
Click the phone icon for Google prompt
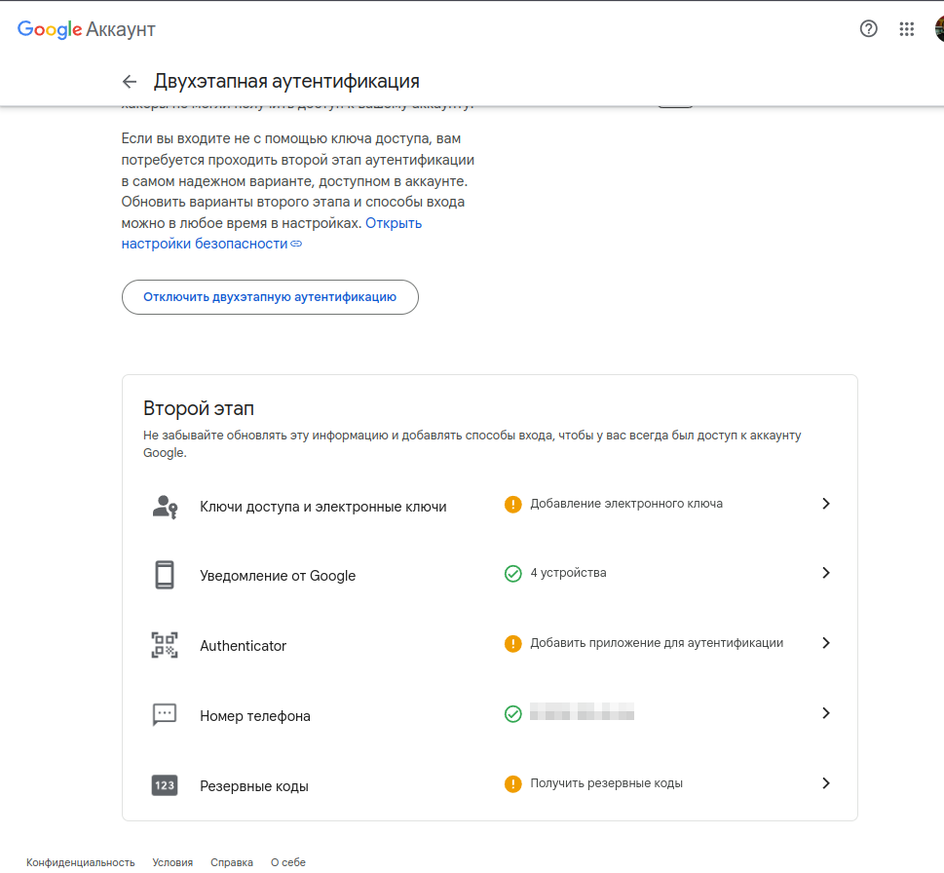[x=164, y=575]
